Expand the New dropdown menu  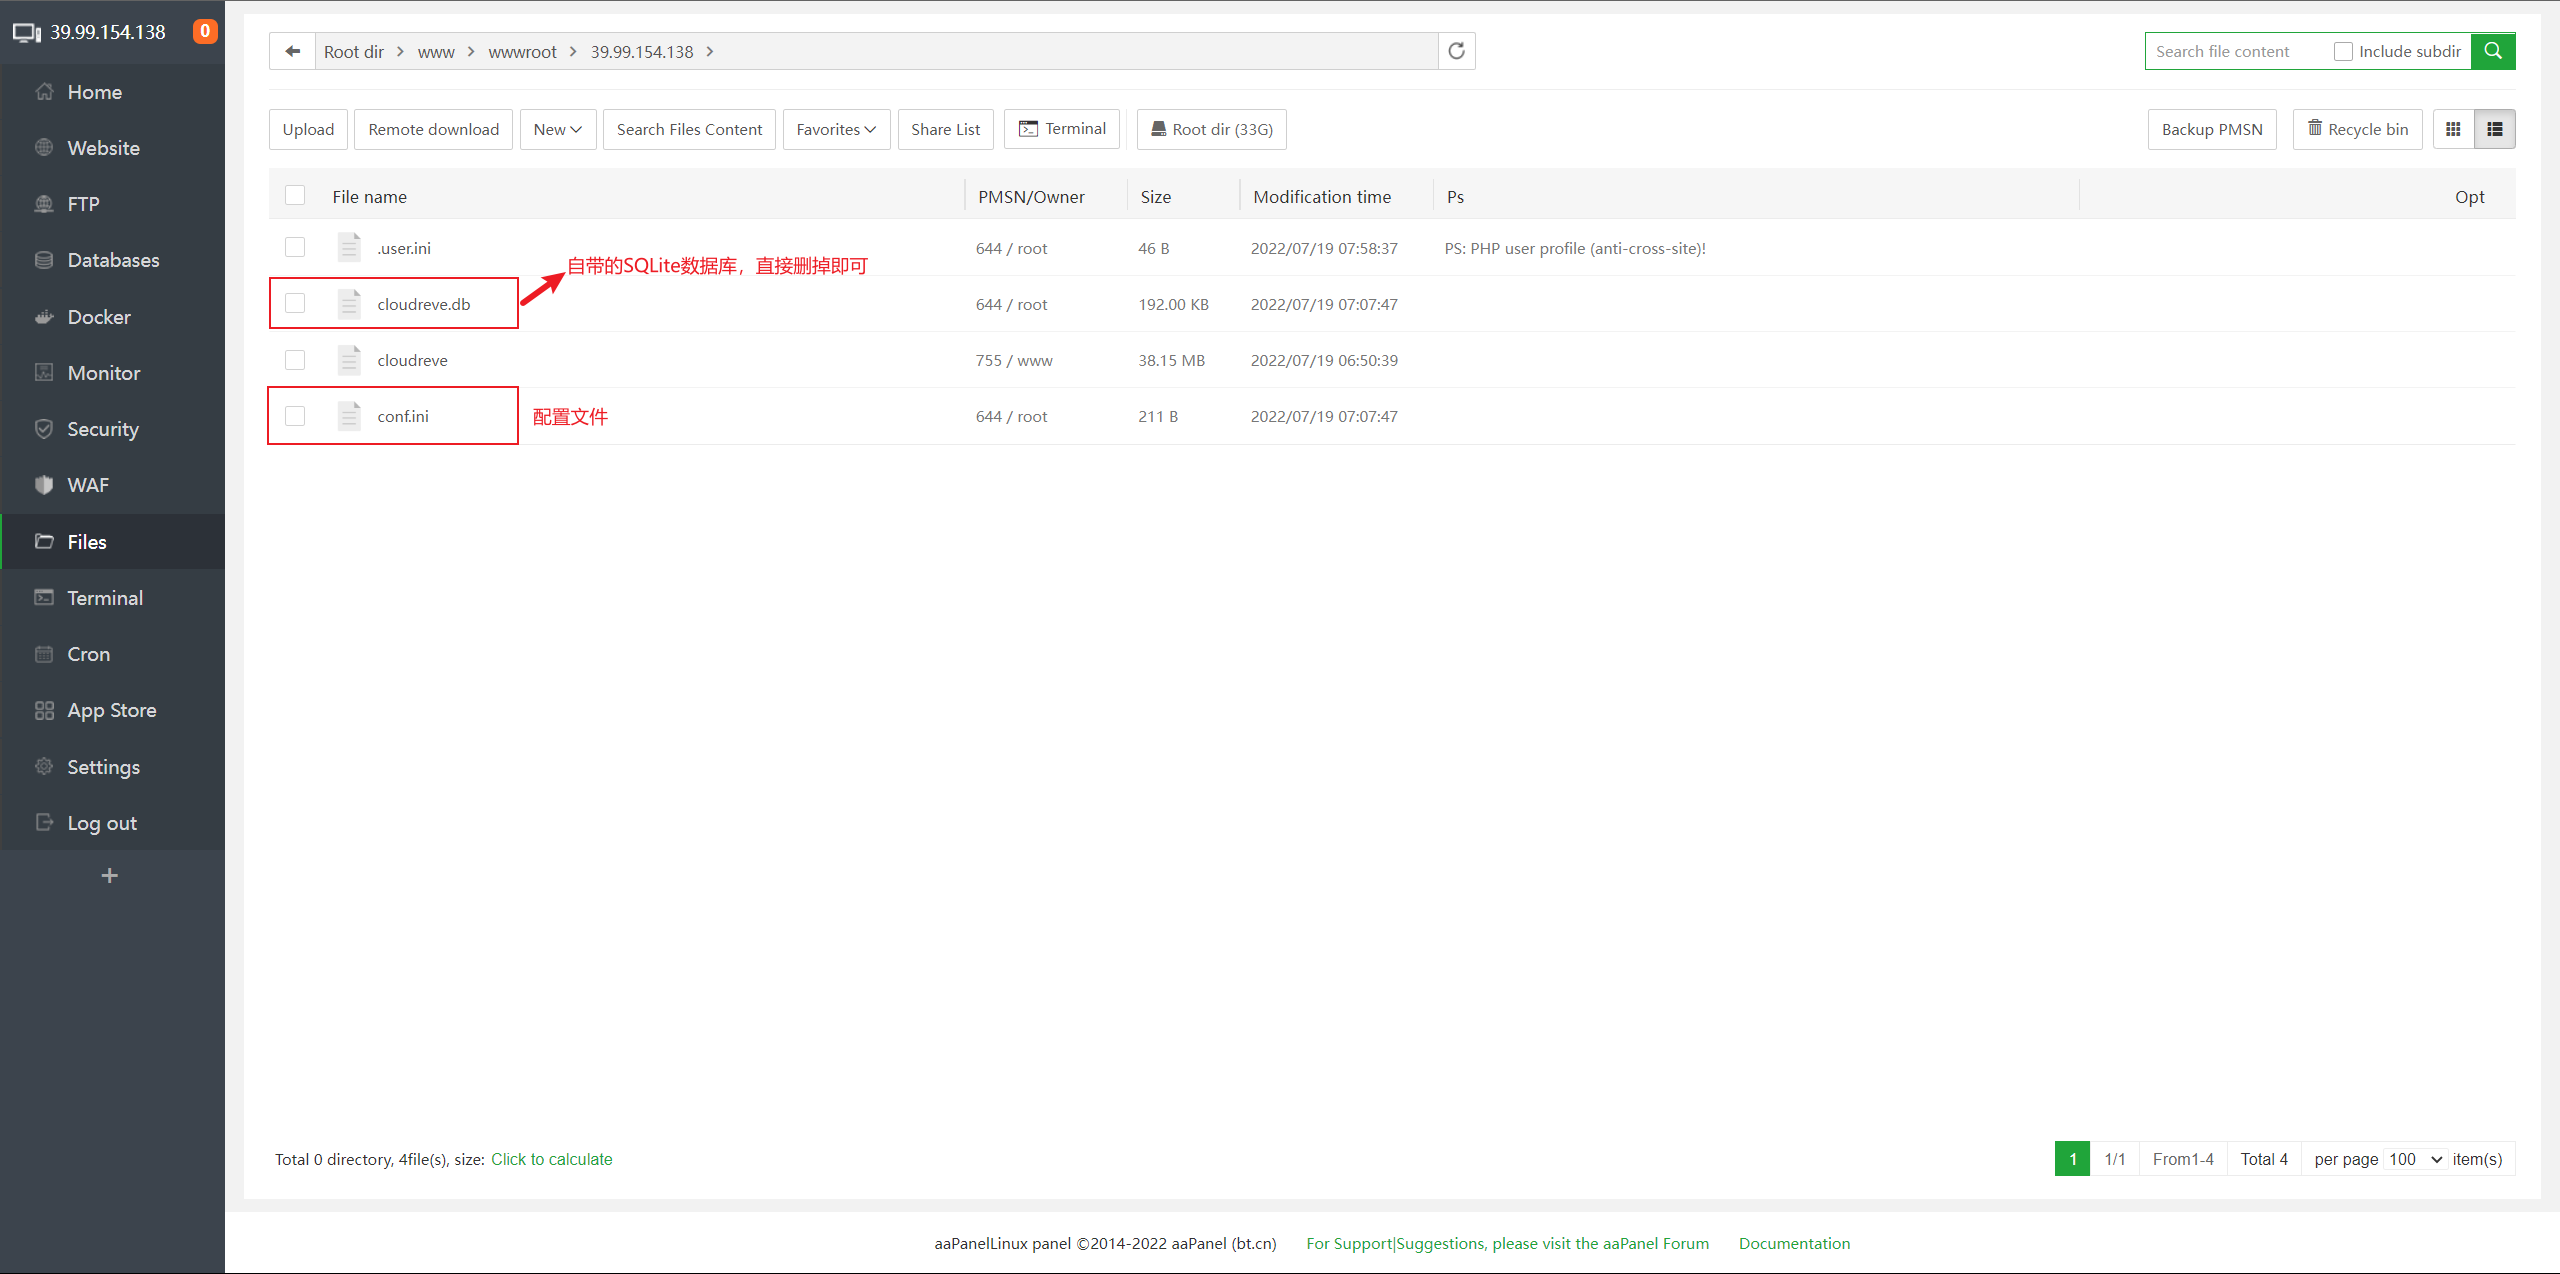(557, 129)
